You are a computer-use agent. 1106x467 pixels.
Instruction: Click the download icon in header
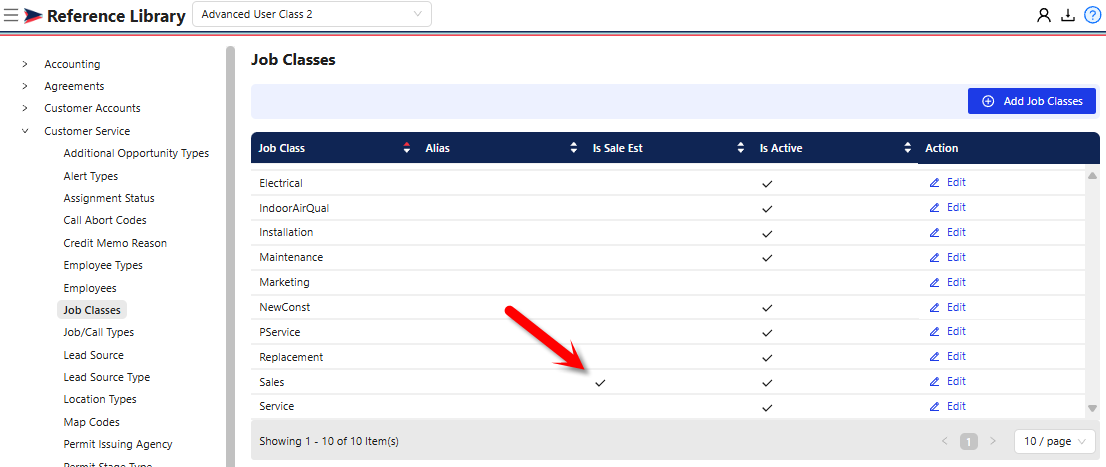1068,15
